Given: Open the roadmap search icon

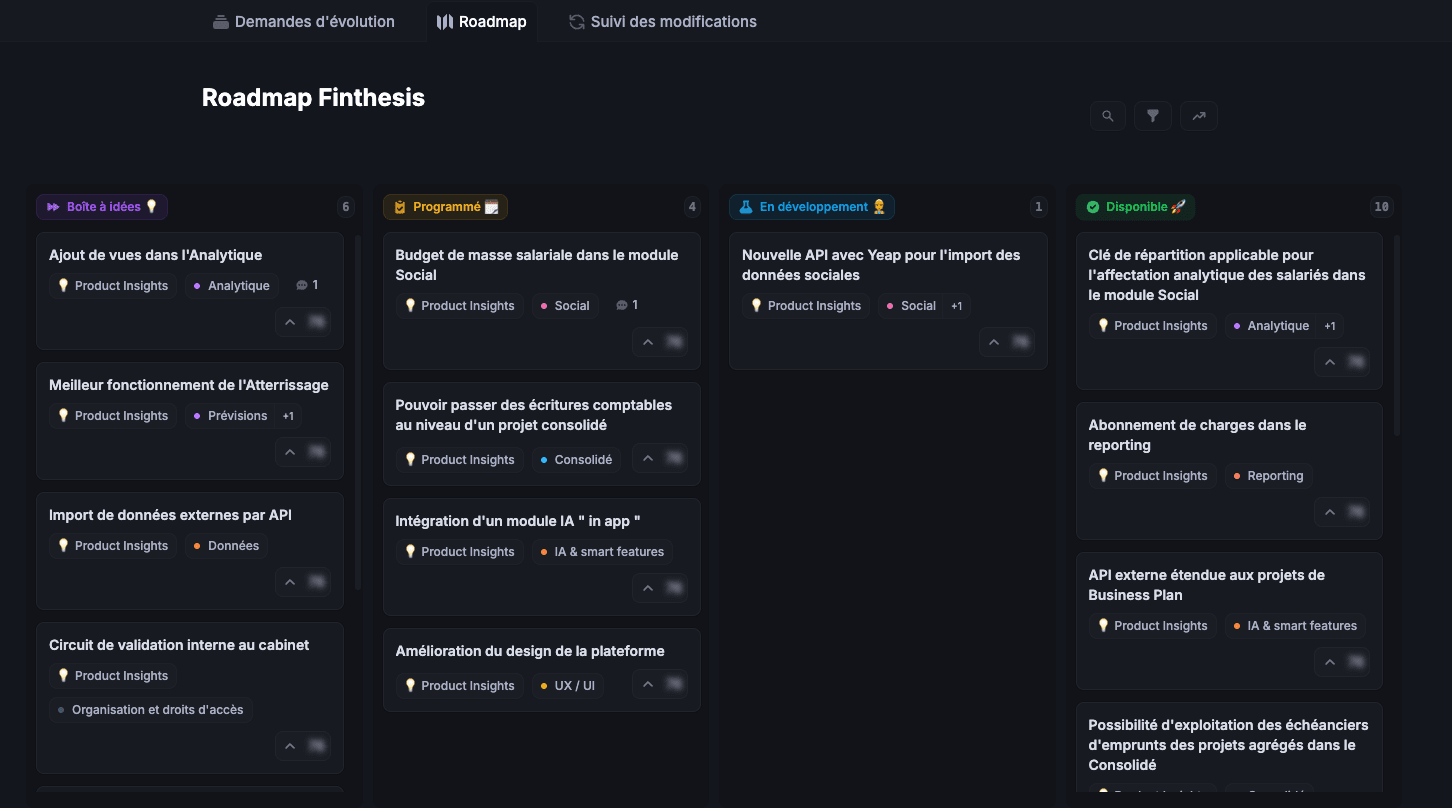Looking at the screenshot, I should point(1107,116).
